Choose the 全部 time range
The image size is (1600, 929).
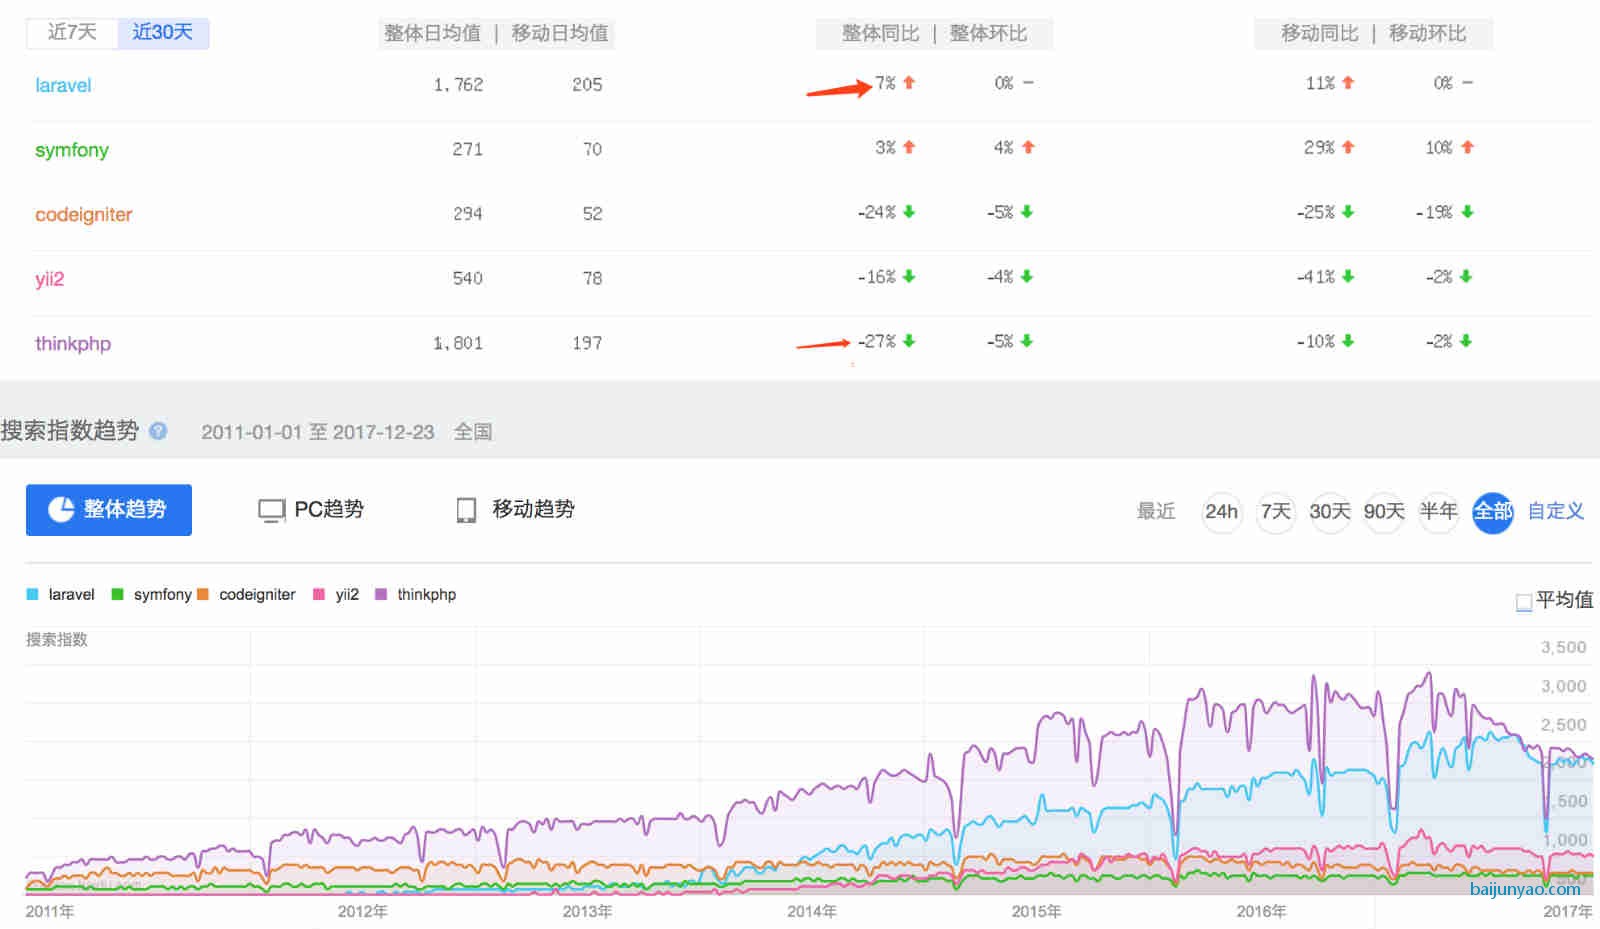tap(1493, 512)
